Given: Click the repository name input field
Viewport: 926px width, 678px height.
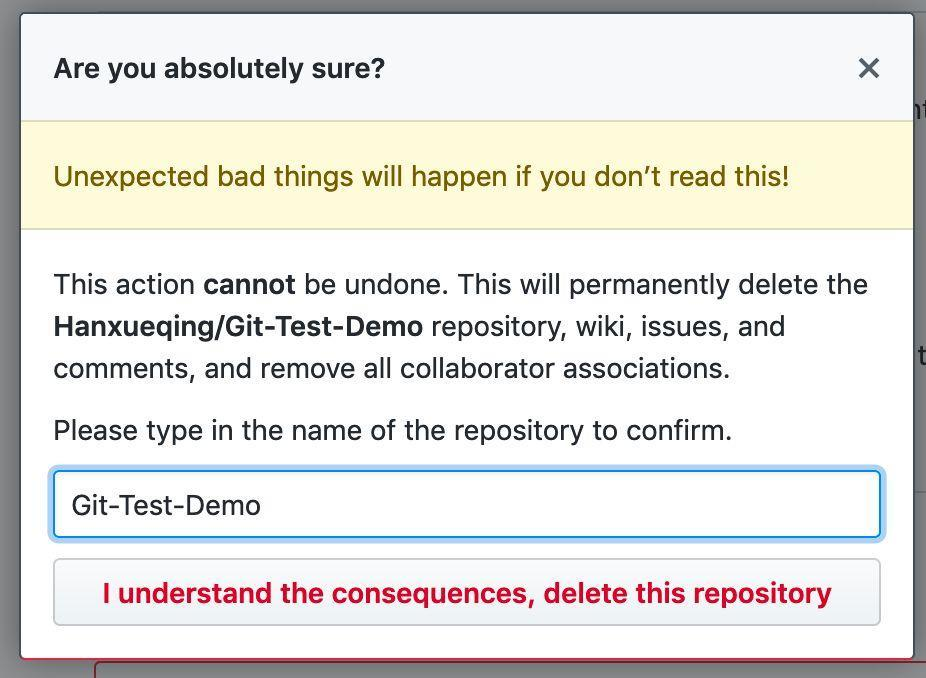Looking at the screenshot, I should pos(467,504).
